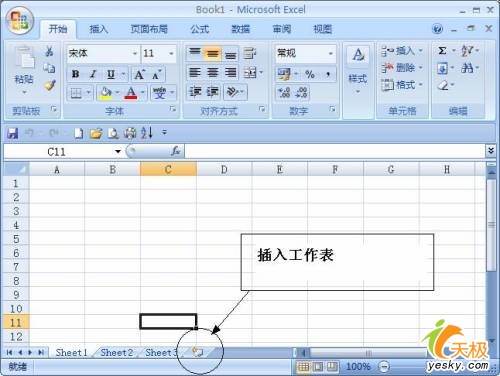Open the font name dropdown 宋体
The height and width of the screenshot is (376, 500).
(135, 53)
